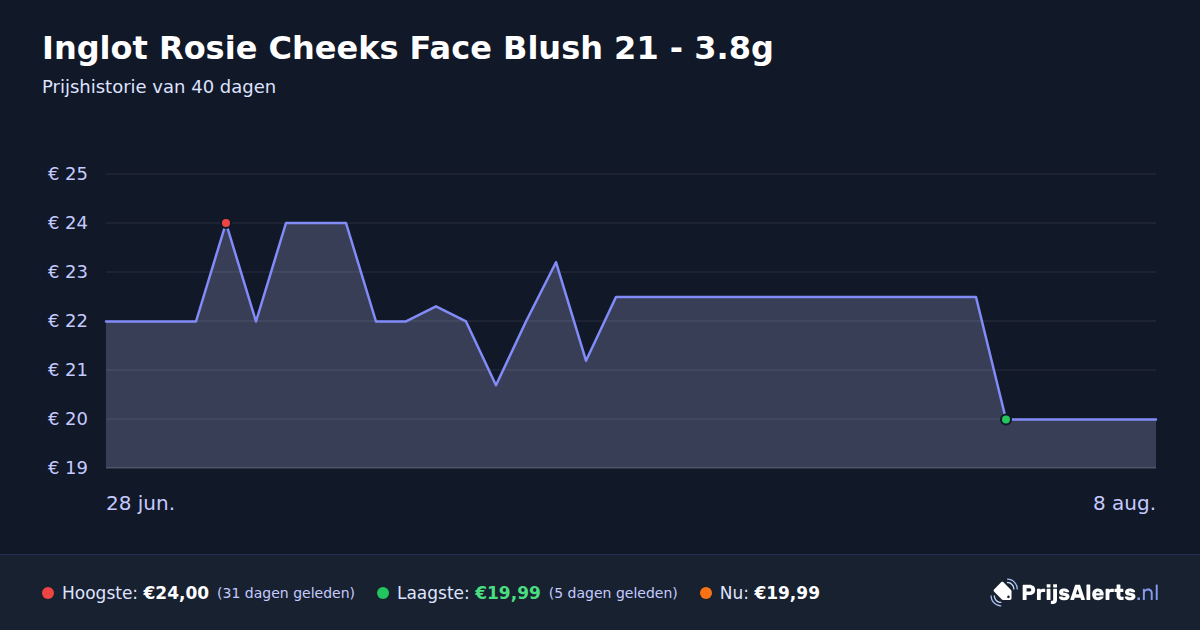
Task: Select the Nu €19,99 current price
Action: tap(787, 593)
